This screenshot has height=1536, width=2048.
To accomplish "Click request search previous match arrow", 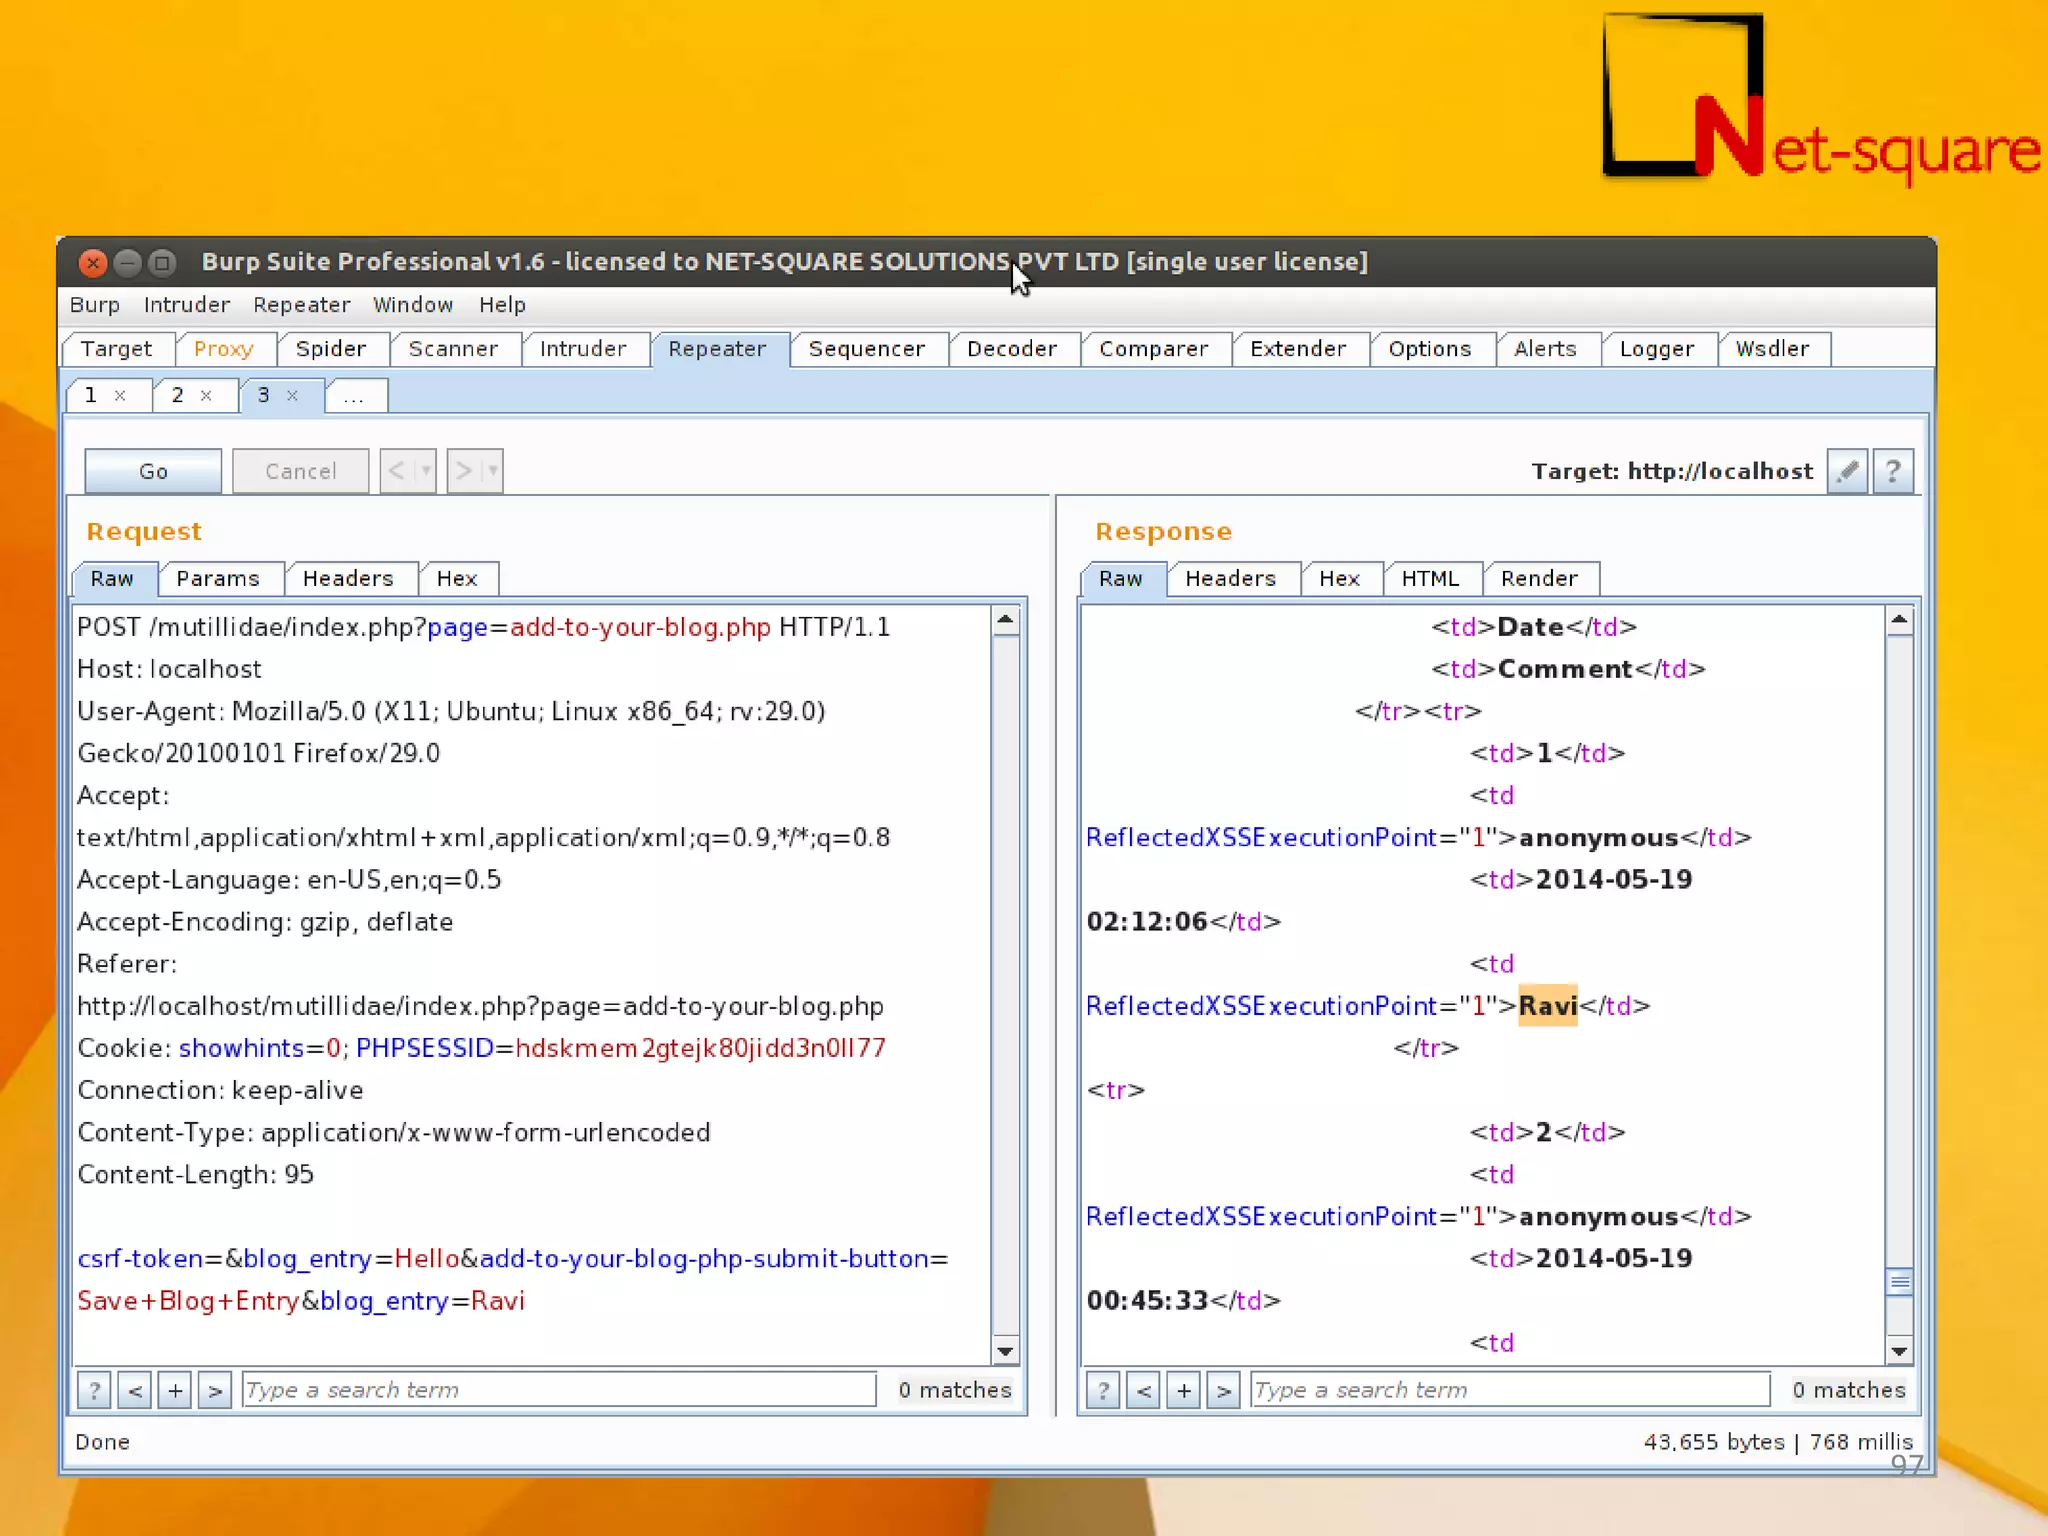I will click(x=135, y=1390).
